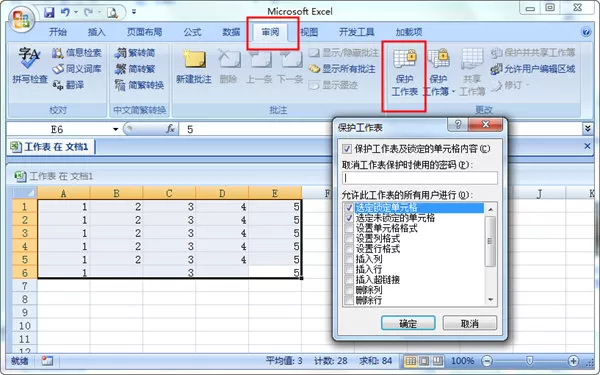Open 修订 track changes menu

coord(510,85)
